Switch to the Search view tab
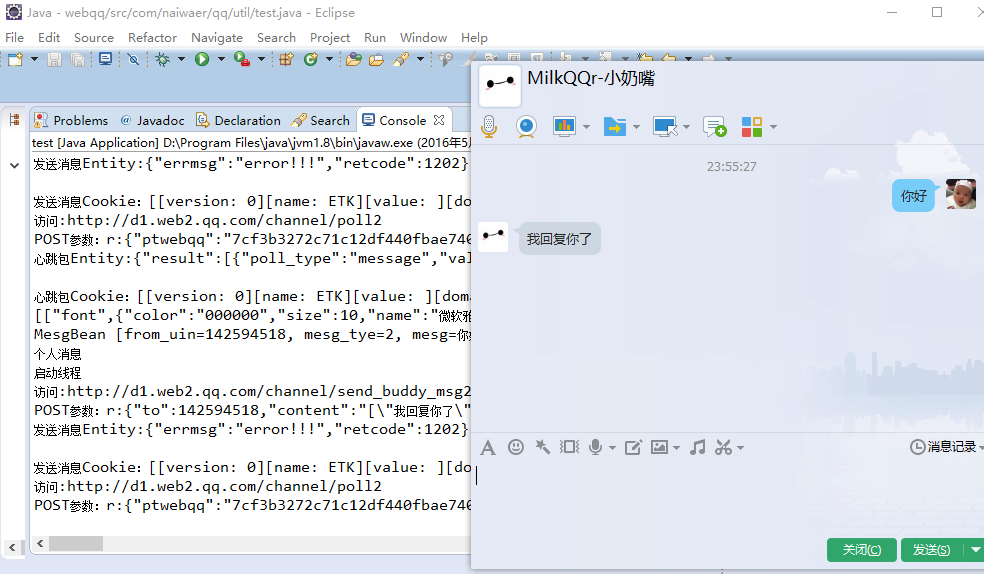 (321, 120)
